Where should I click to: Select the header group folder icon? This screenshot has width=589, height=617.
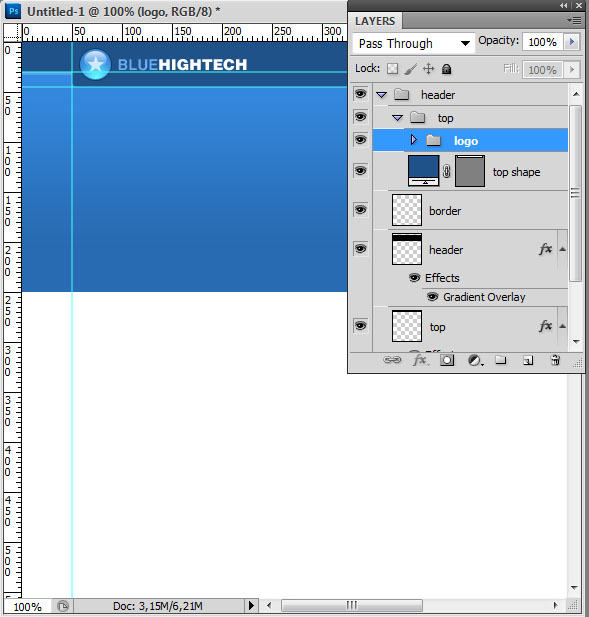point(402,94)
